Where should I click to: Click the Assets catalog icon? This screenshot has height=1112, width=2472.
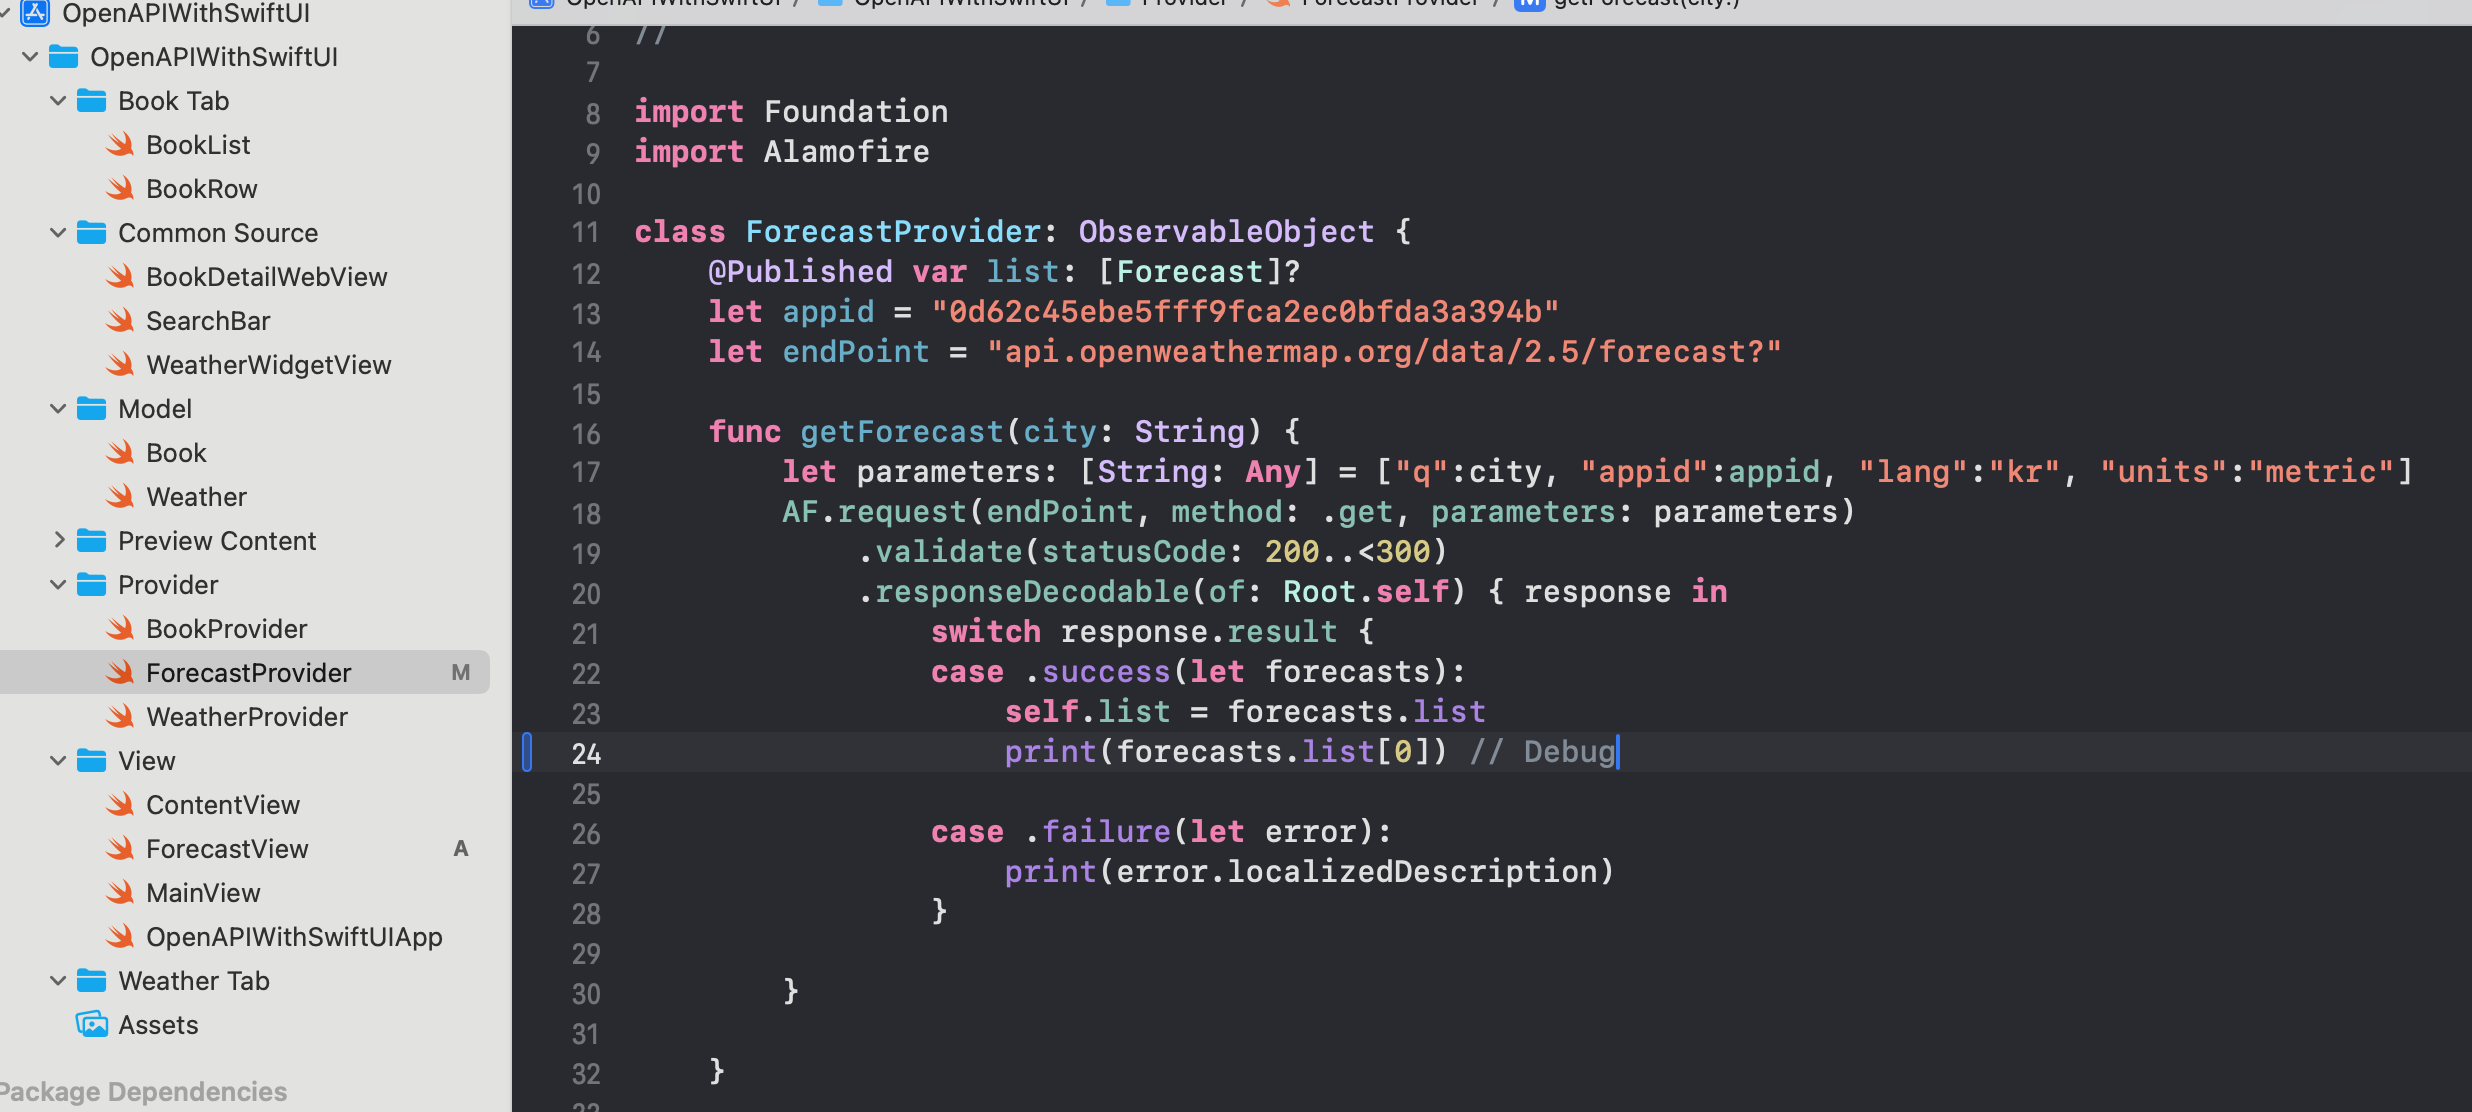pos(92,1025)
